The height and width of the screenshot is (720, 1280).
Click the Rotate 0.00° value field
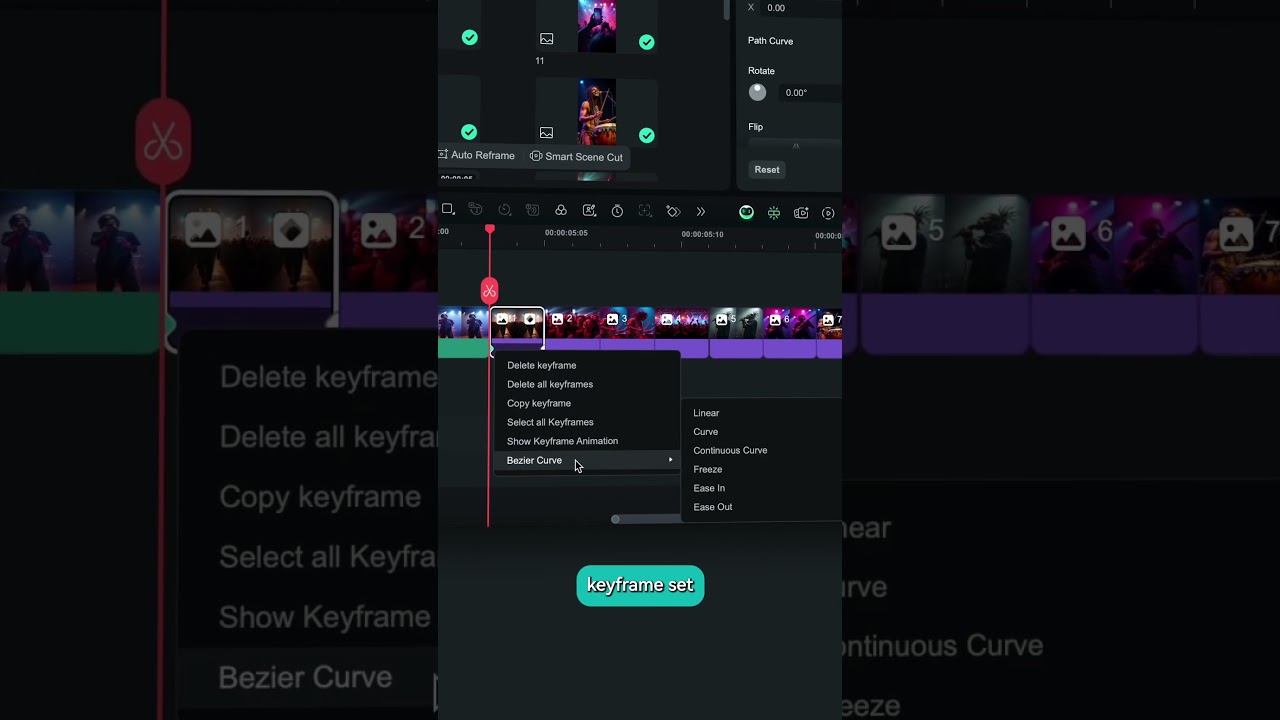point(810,93)
